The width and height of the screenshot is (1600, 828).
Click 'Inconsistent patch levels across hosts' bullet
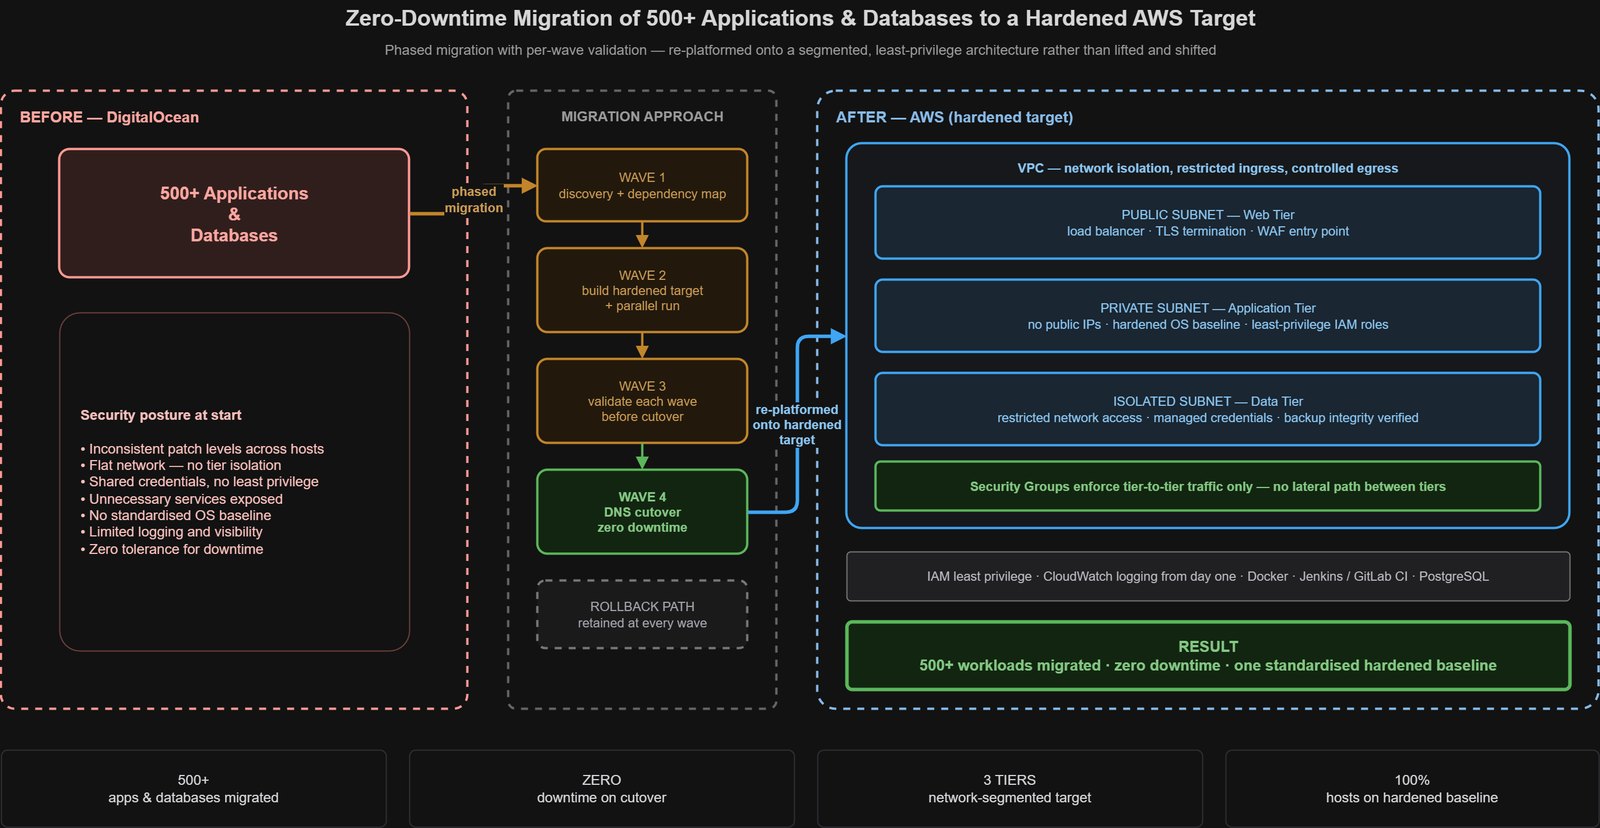pyautogui.click(x=202, y=449)
